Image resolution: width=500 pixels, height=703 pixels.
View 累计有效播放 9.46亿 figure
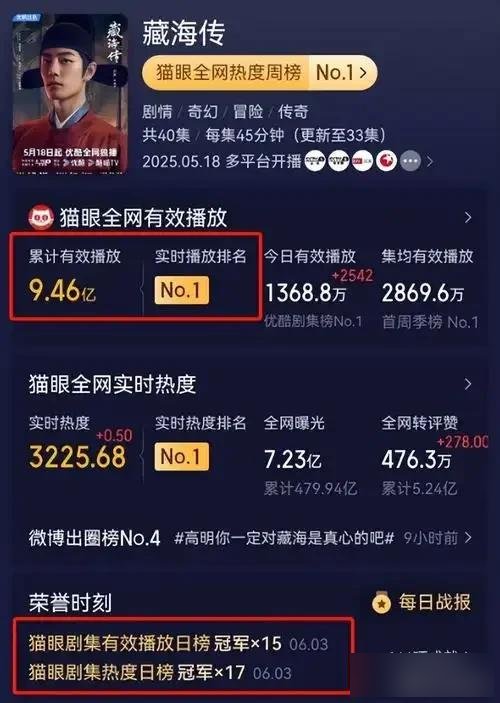pos(62,290)
